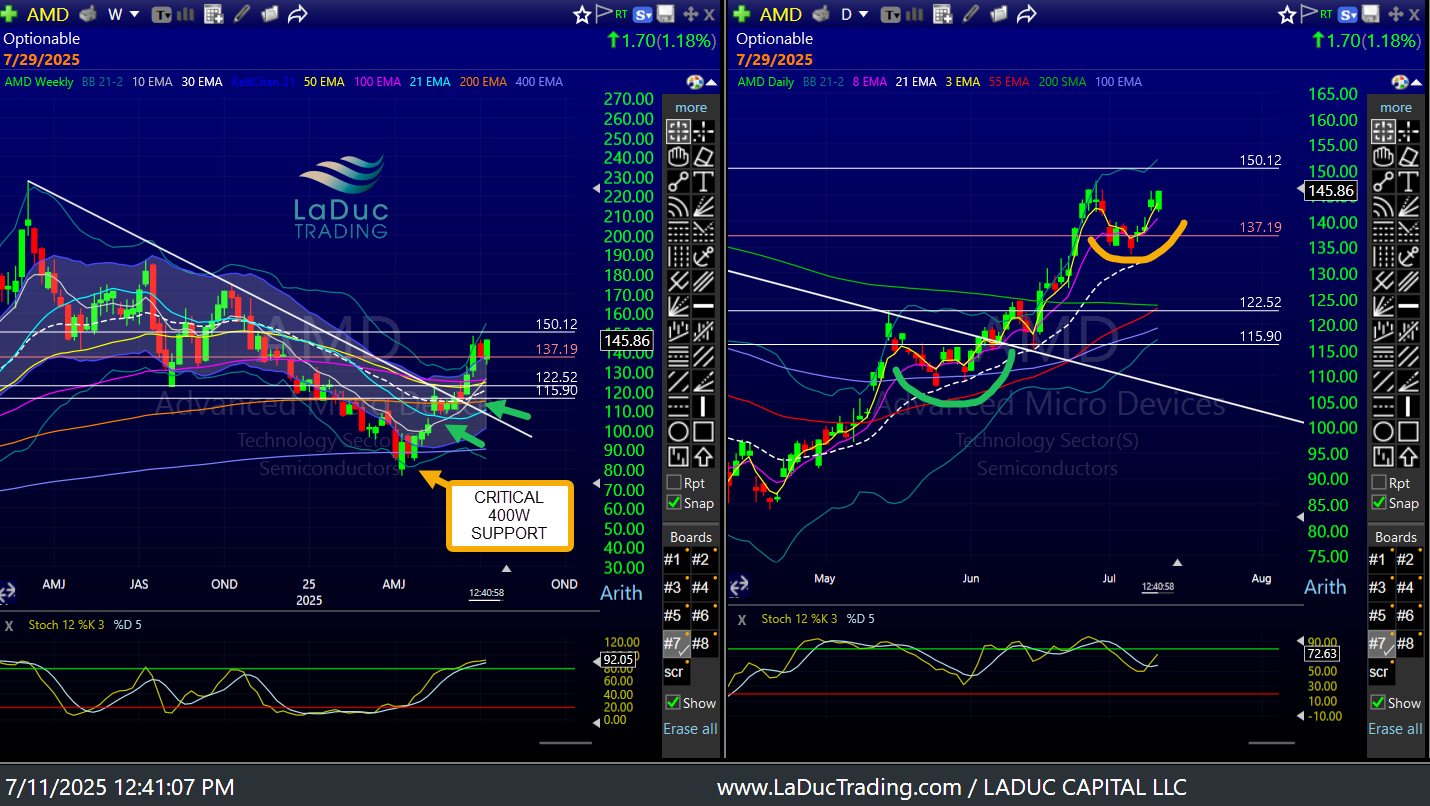Click the share arrow icon on daily chart
1430x806 pixels.
click(x=1025, y=14)
